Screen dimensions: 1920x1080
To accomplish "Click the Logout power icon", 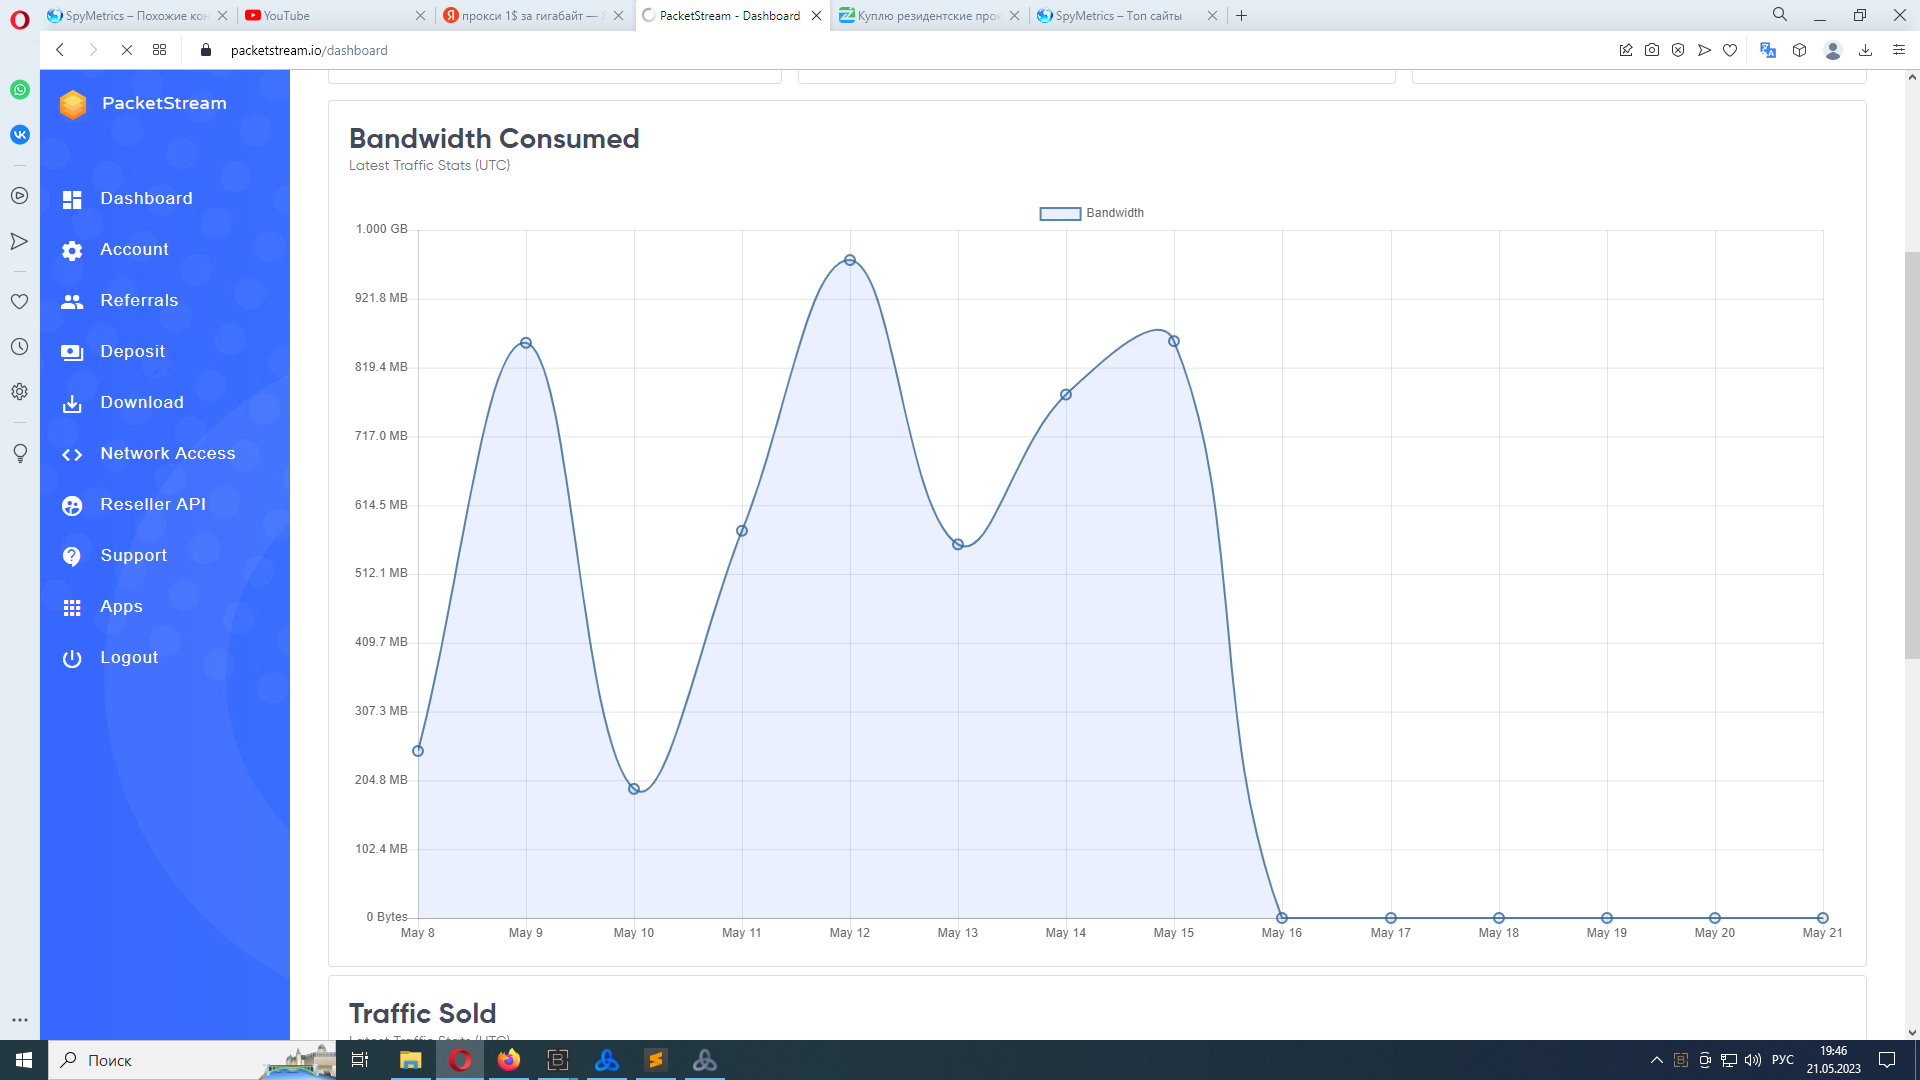I will 72,659.
